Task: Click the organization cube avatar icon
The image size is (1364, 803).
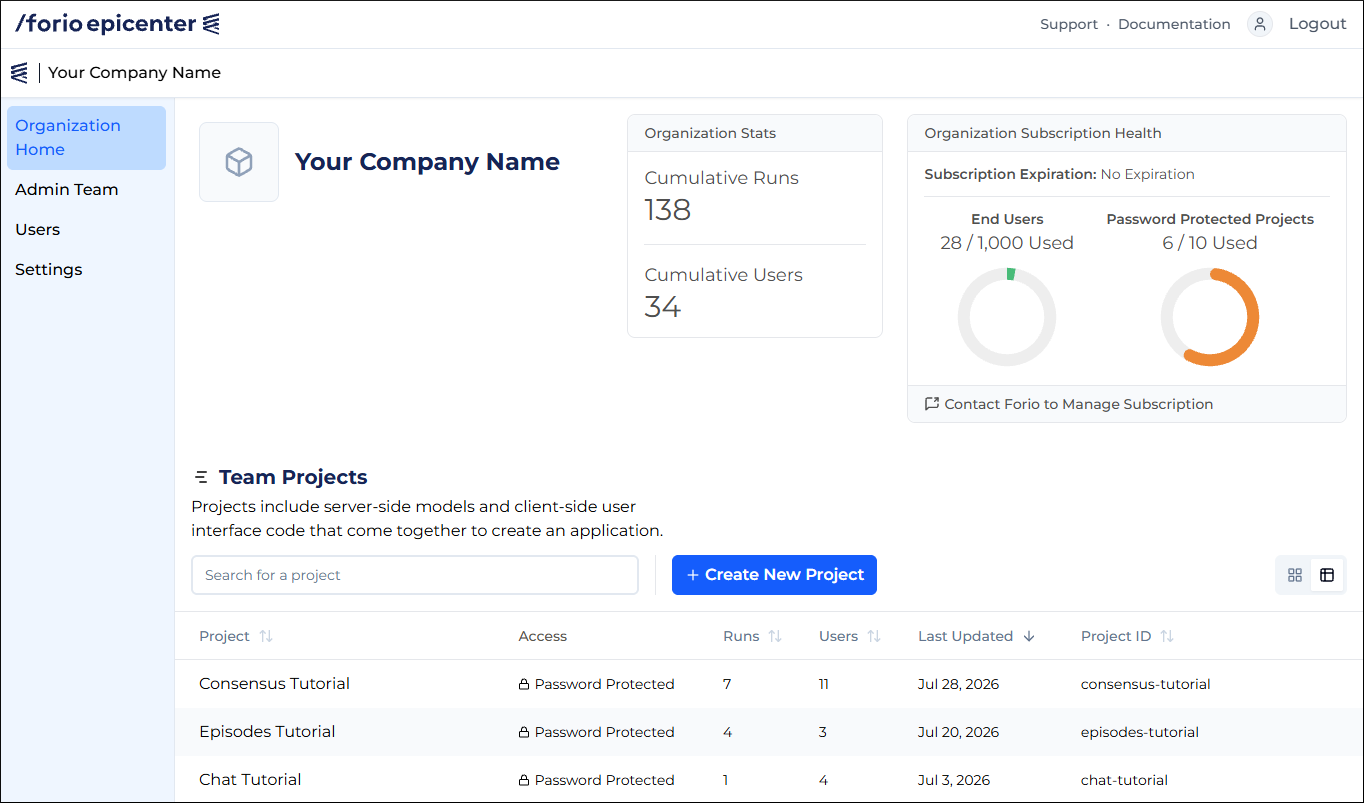Action: tap(239, 162)
